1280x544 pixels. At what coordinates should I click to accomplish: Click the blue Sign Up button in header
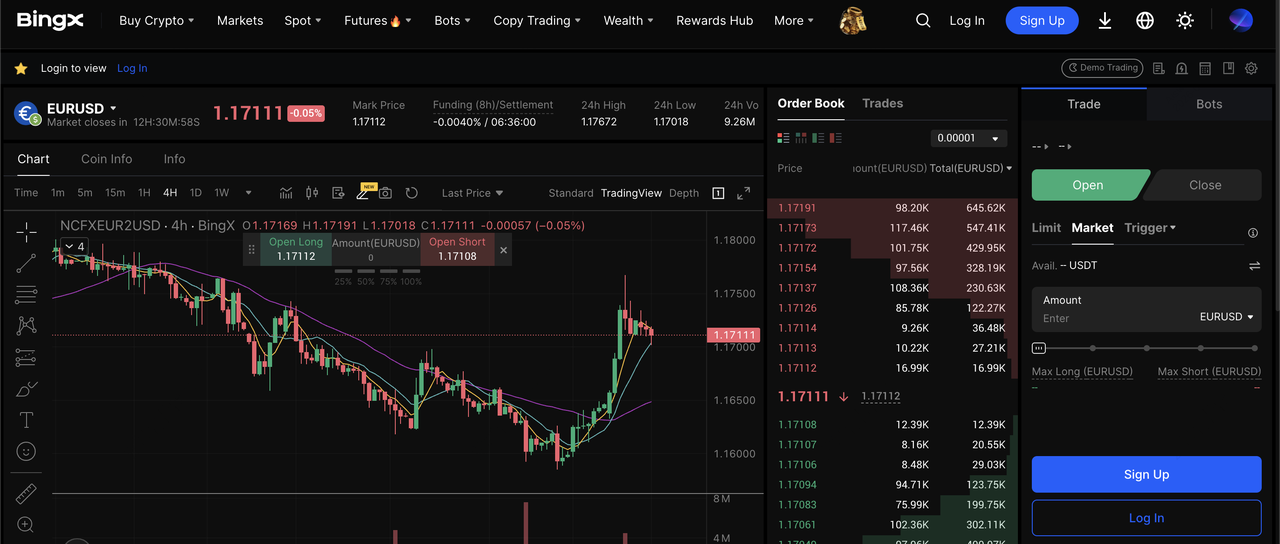click(x=1041, y=21)
